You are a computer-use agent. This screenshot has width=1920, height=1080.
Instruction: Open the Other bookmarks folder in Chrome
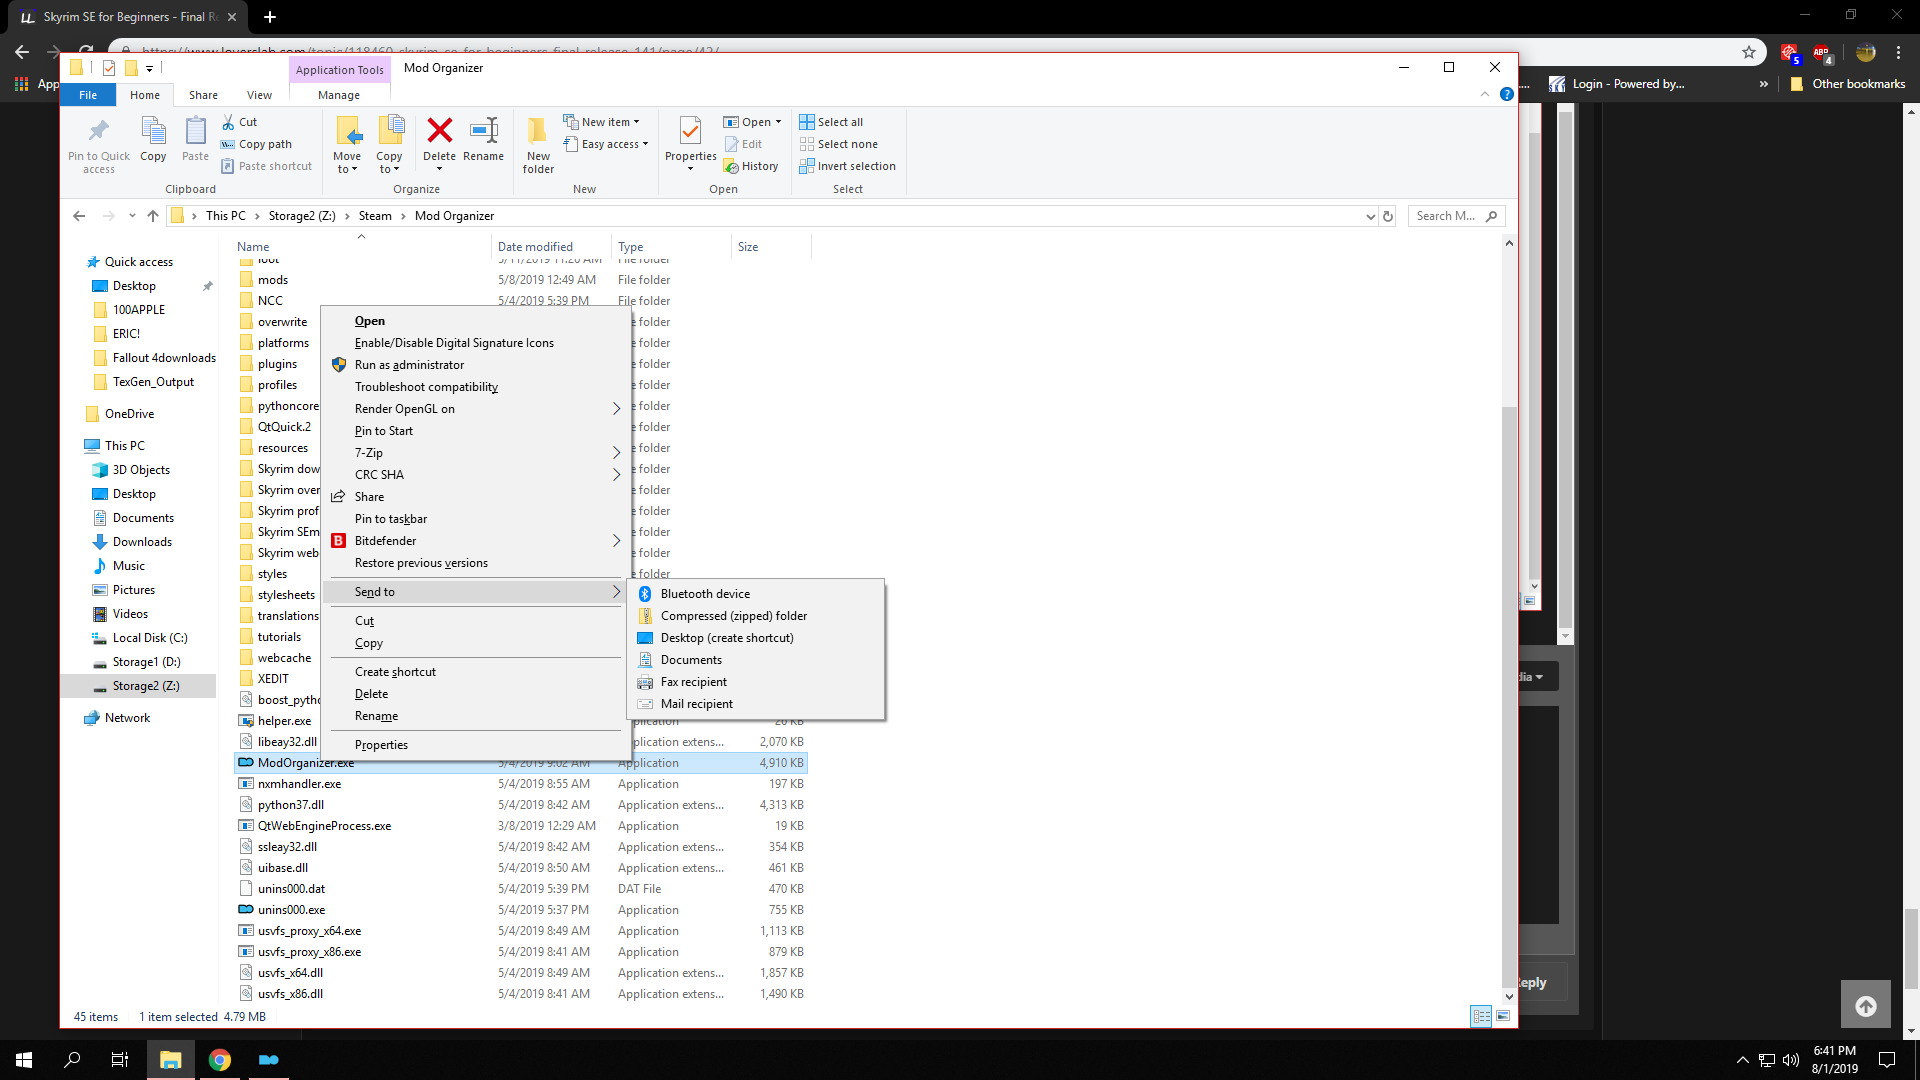pos(1848,84)
